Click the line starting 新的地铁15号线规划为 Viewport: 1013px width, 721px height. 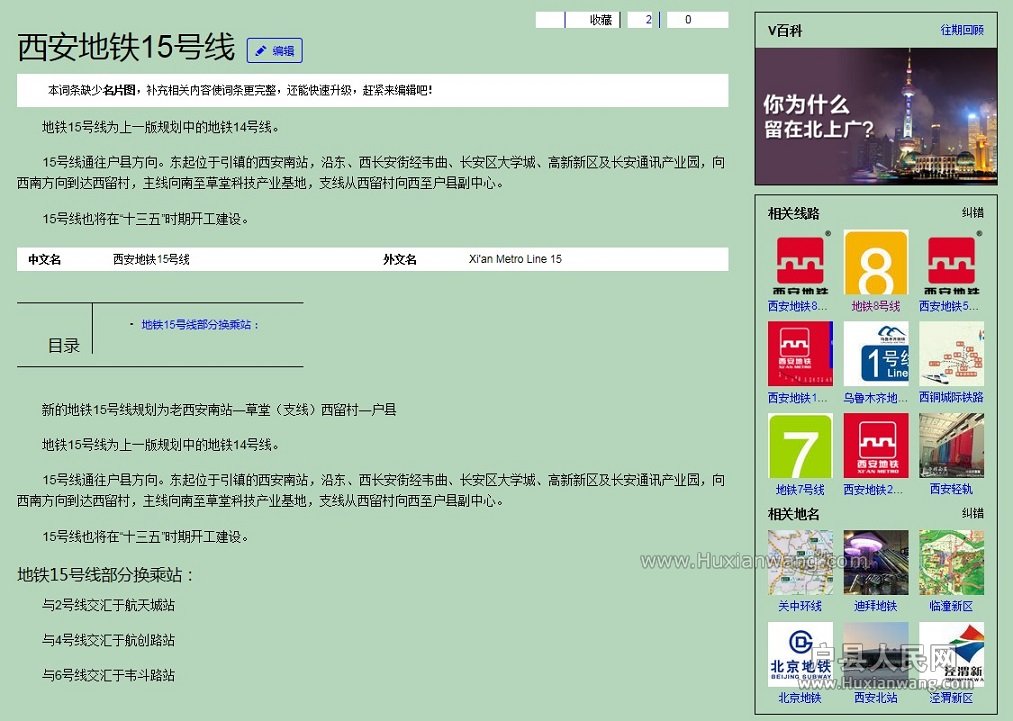(x=219, y=410)
